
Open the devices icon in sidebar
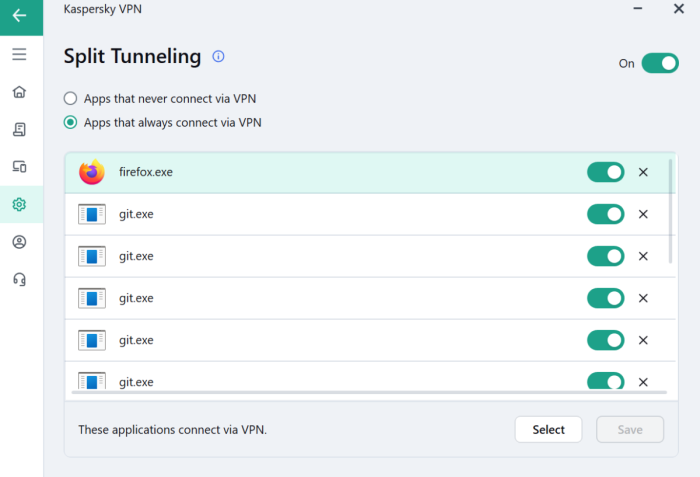point(19,167)
